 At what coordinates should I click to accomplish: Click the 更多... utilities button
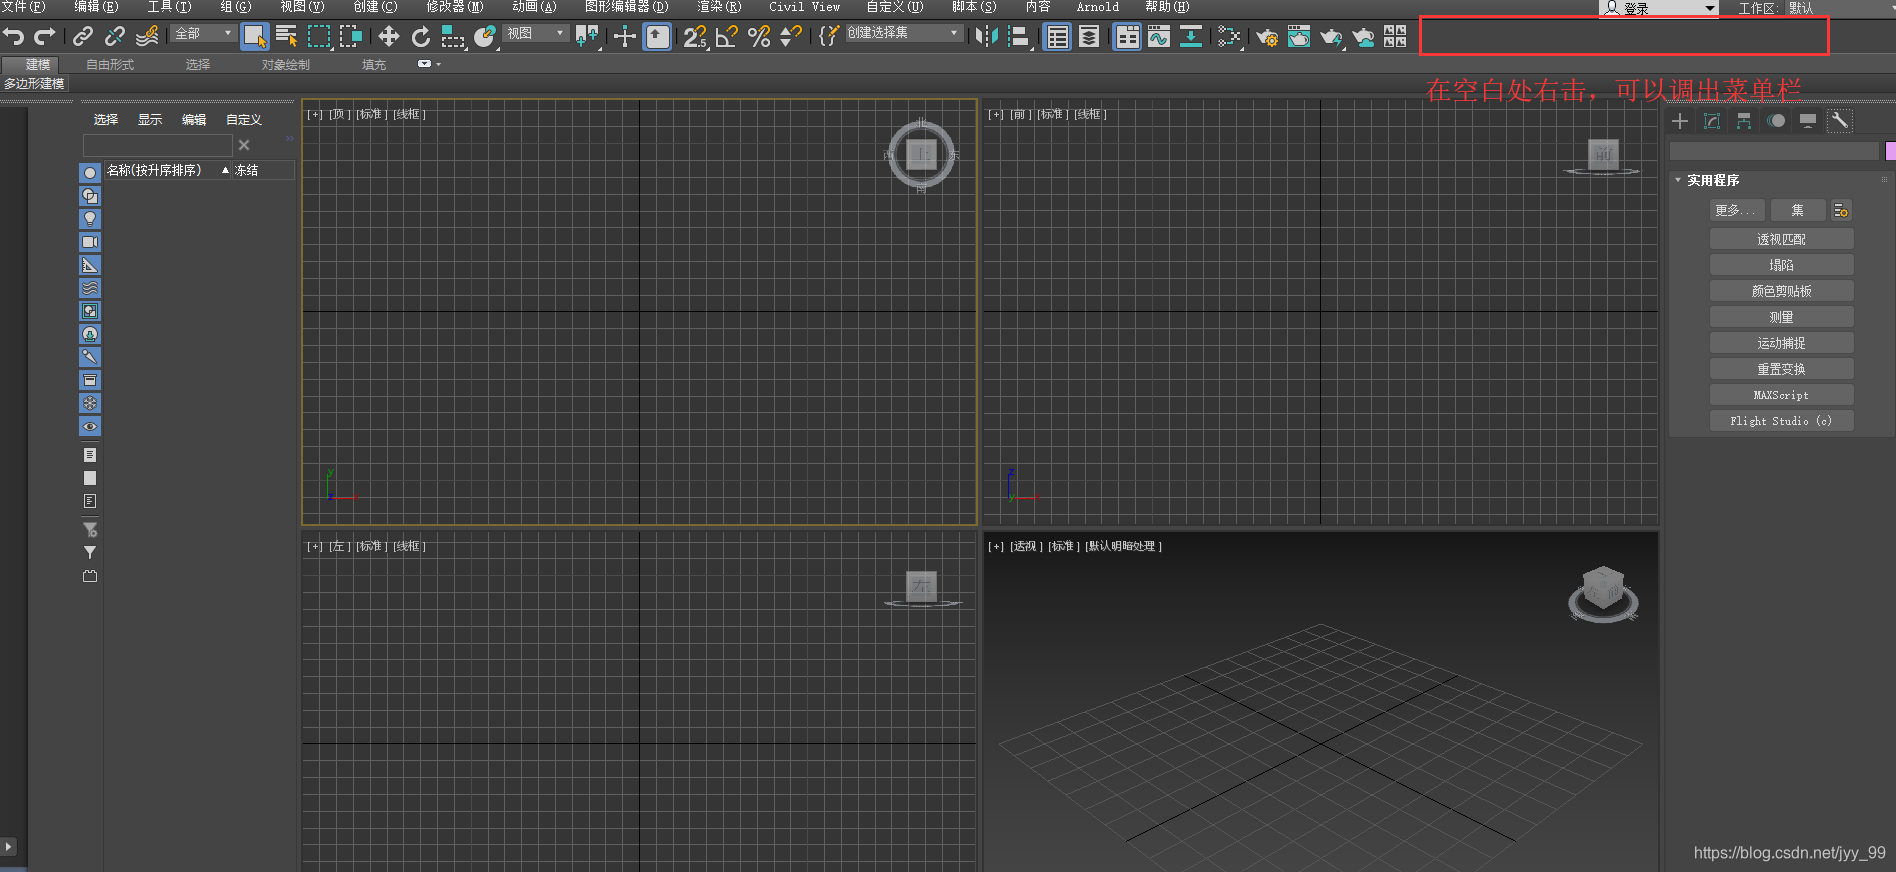[1736, 210]
